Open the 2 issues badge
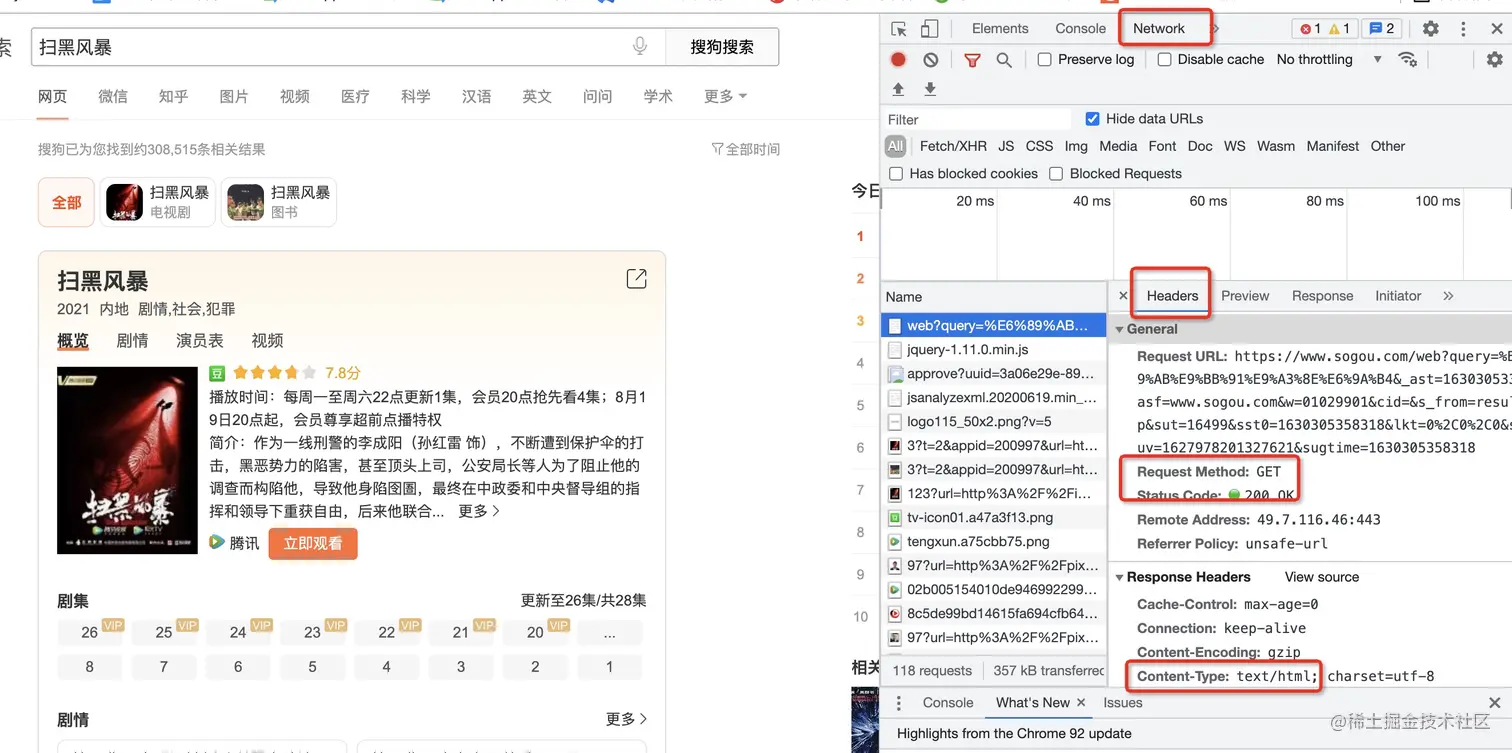This screenshot has height=753, width=1512. [1381, 29]
